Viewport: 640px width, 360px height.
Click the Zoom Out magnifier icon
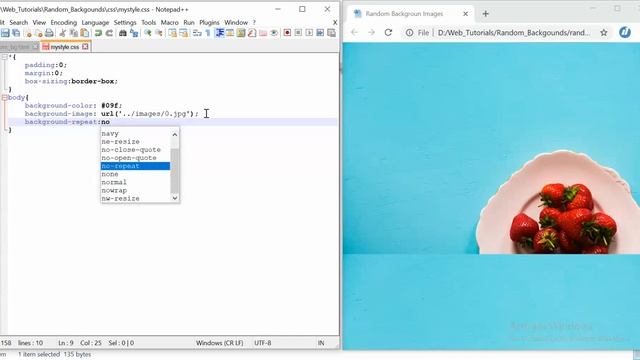pos(159,33)
